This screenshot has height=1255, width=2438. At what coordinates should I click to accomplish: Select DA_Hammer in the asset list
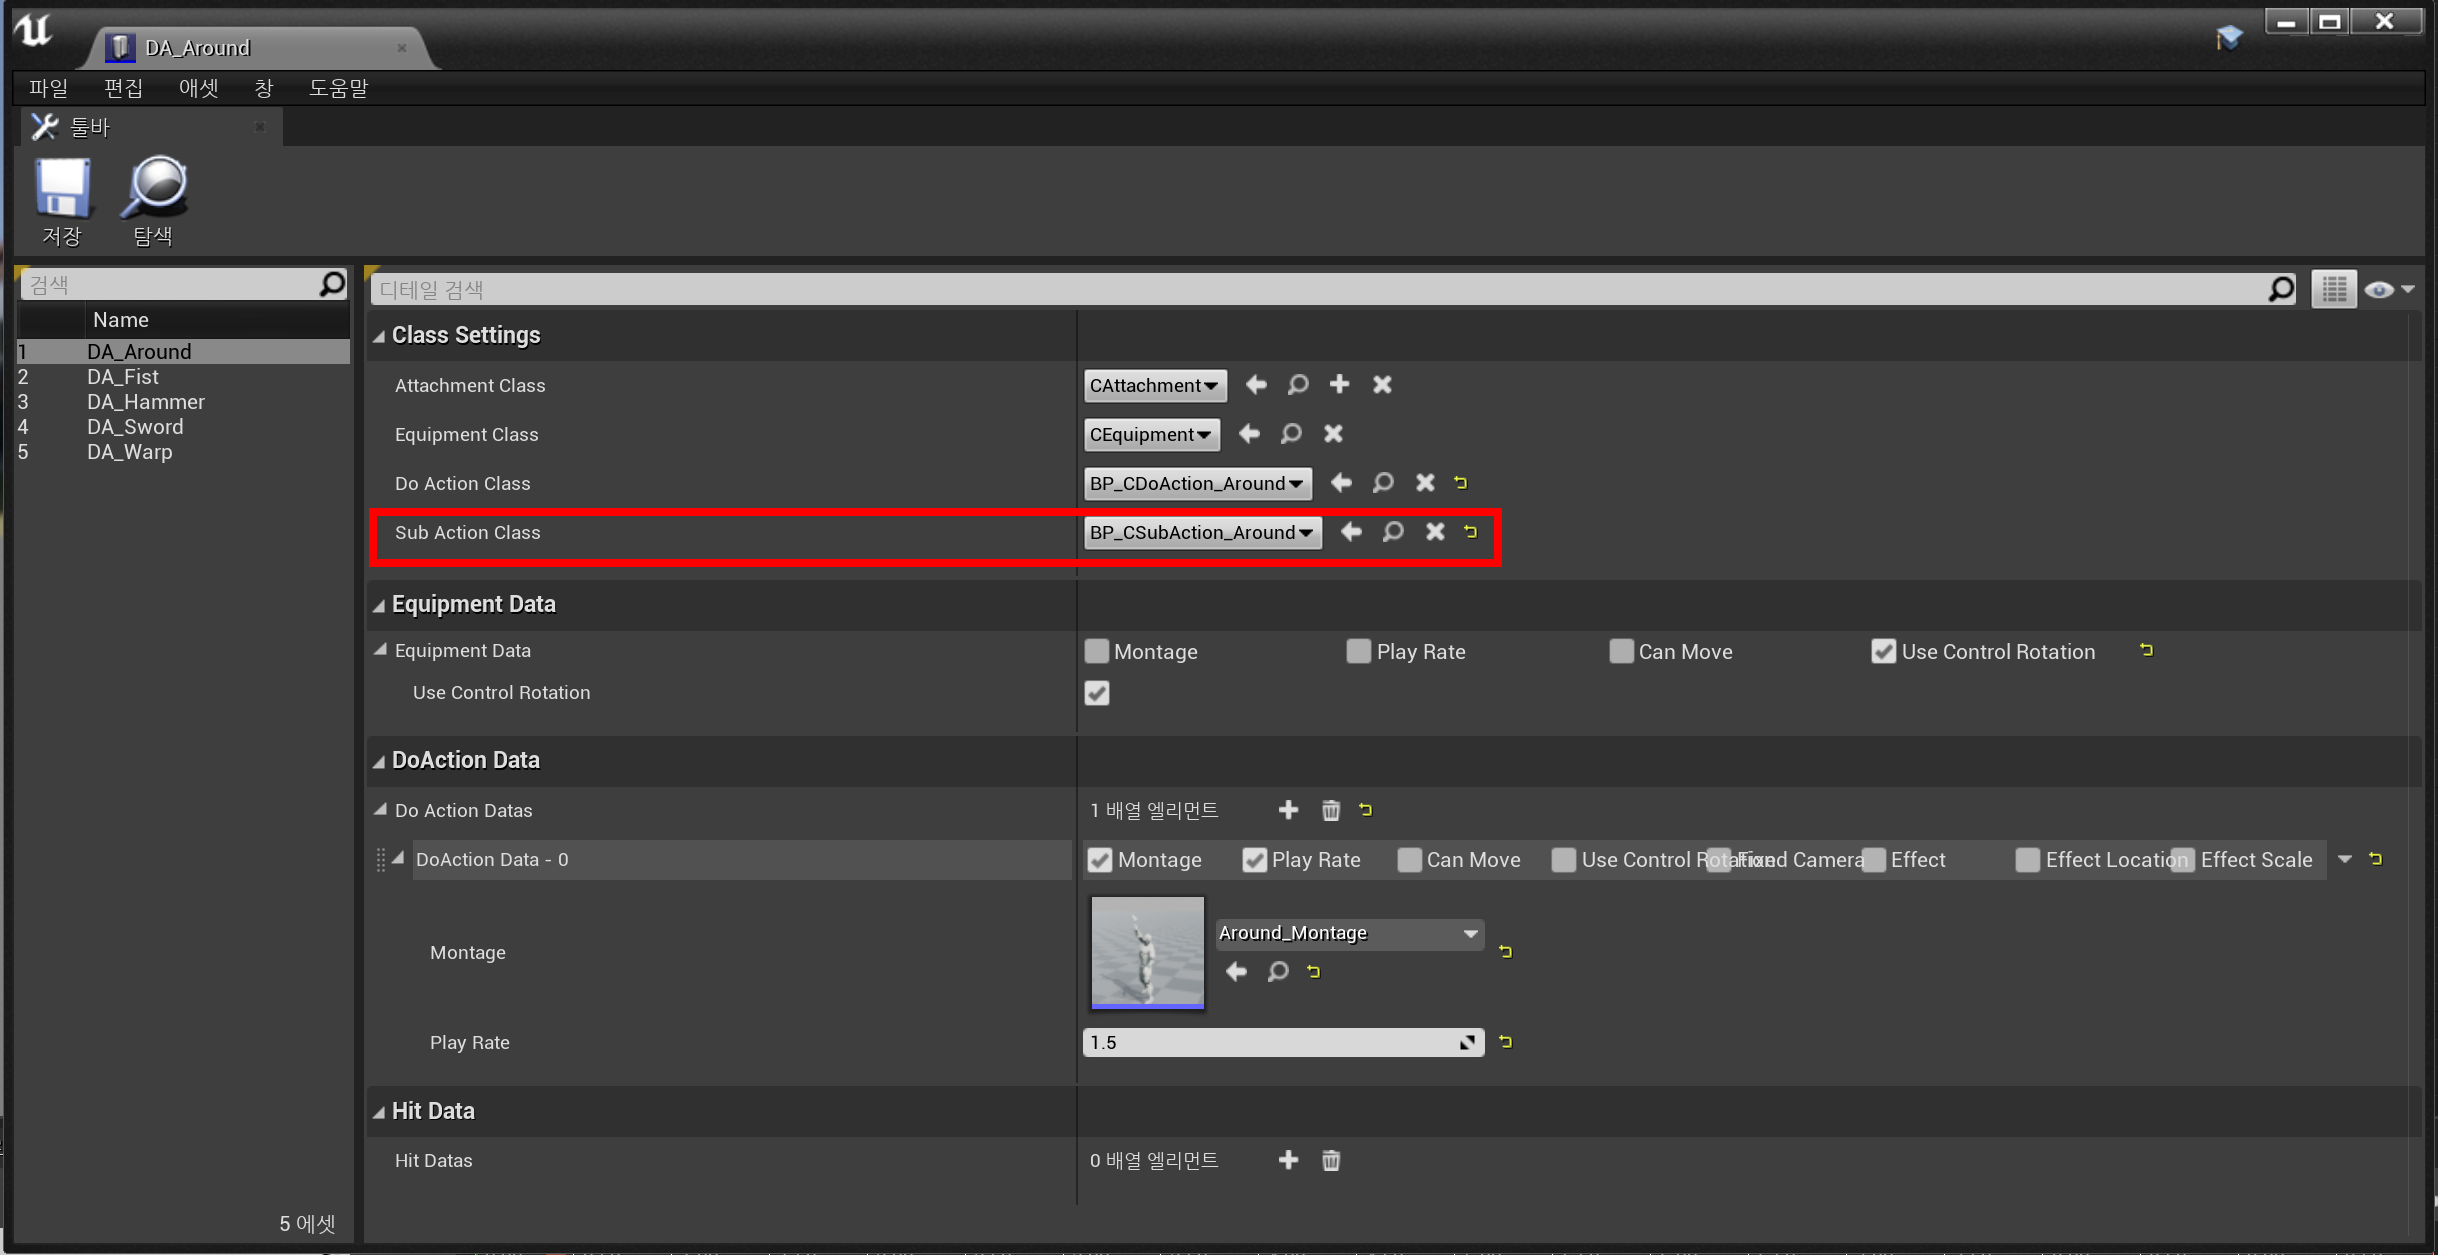(145, 402)
